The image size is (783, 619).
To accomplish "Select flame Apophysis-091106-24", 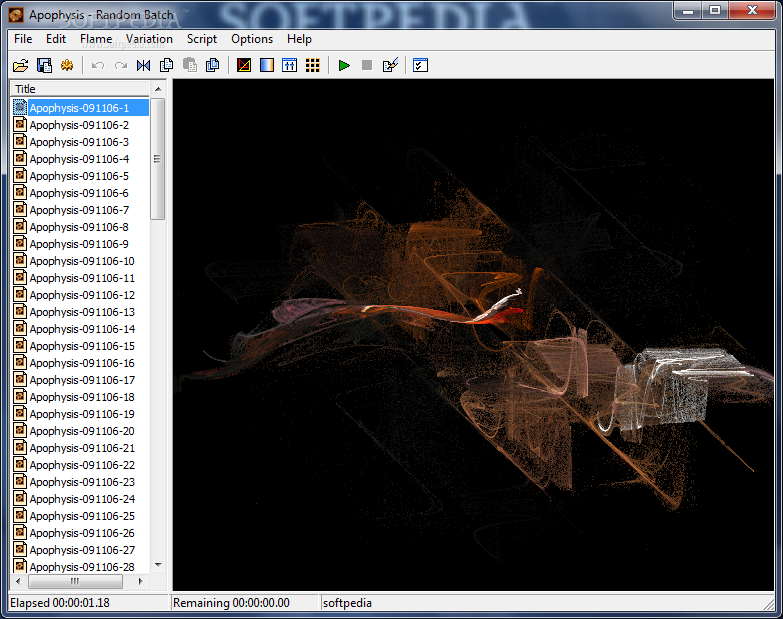I will coord(80,499).
